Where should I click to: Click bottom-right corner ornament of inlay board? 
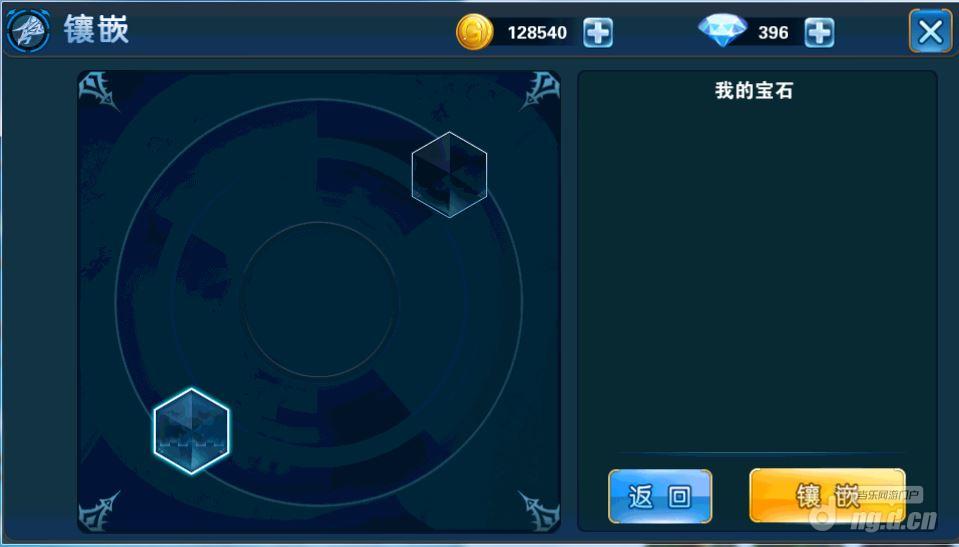point(538,510)
